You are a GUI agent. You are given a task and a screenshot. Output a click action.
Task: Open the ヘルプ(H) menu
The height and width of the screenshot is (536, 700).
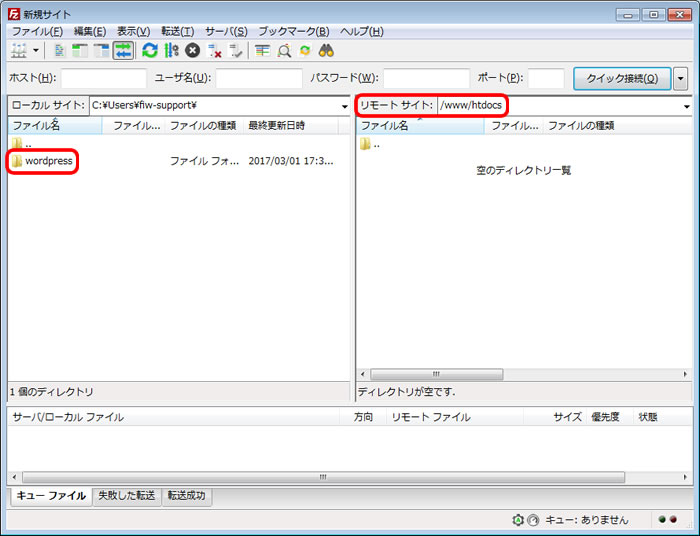tap(362, 32)
